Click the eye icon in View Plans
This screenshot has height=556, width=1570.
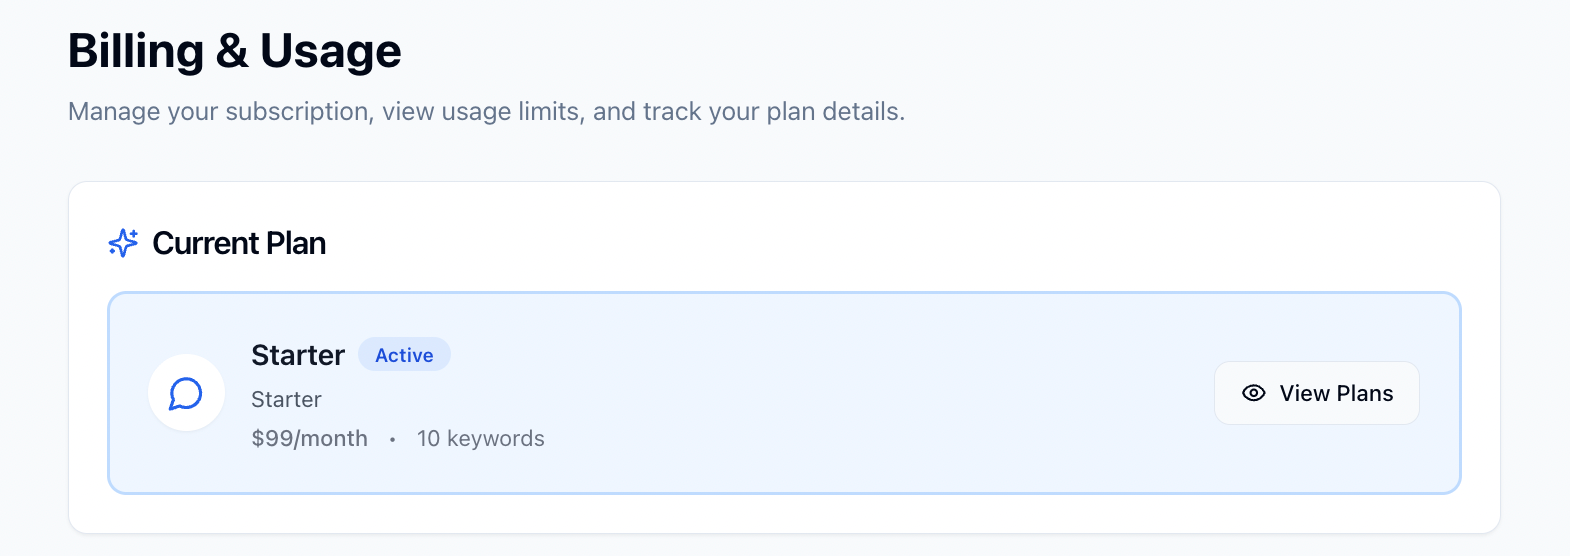click(x=1253, y=393)
